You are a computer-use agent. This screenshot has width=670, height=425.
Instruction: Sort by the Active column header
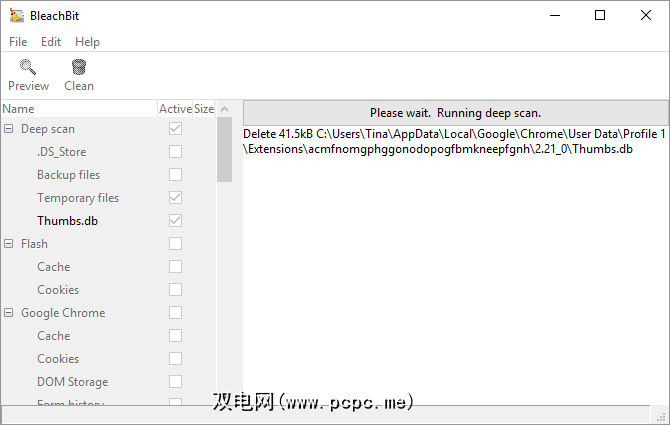[x=174, y=109]
